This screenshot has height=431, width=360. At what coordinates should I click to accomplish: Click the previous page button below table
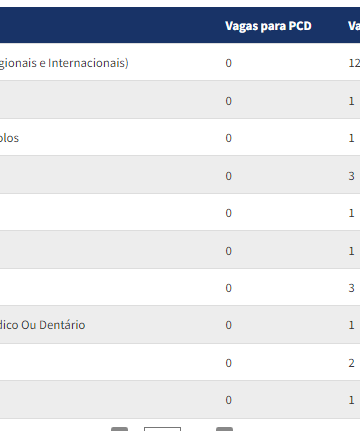(x=119, y=429)
